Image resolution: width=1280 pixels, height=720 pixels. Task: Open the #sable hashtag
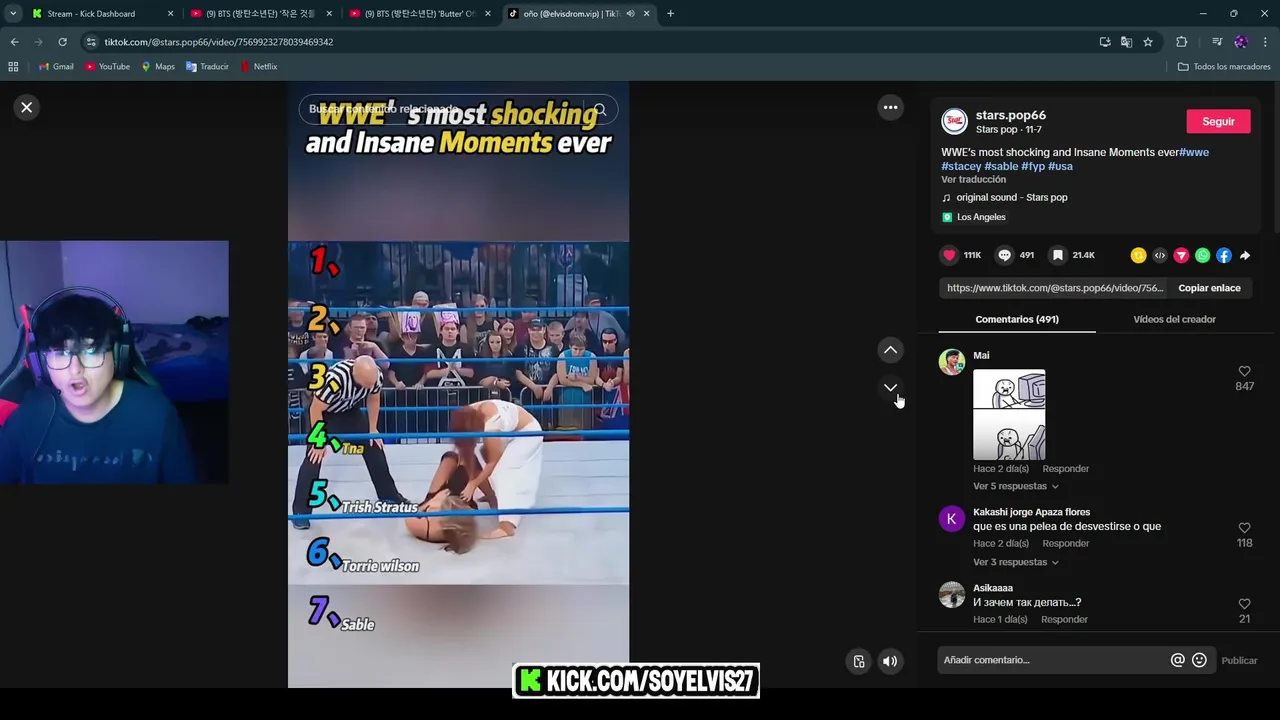[x=1001, y=166]
